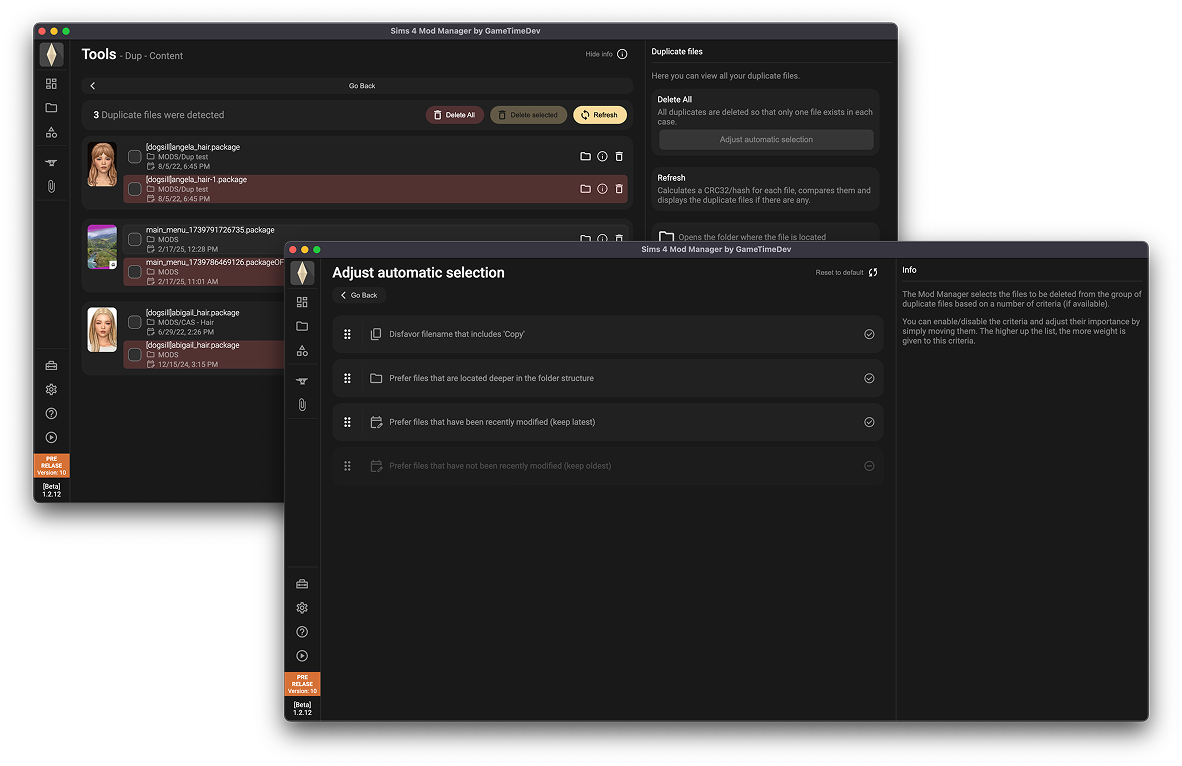Screen dimensions: 1182x766
Task: Click folder icon in front window sidebar
Action: click(x=302, y=326)
